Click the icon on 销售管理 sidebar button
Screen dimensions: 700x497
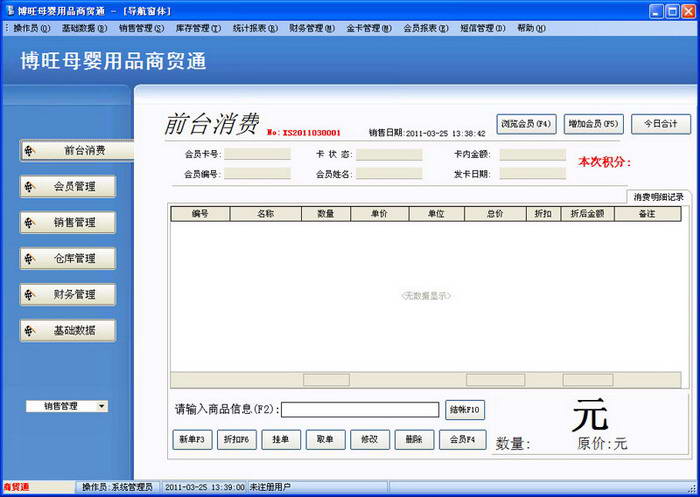click(x=29, y=223)
